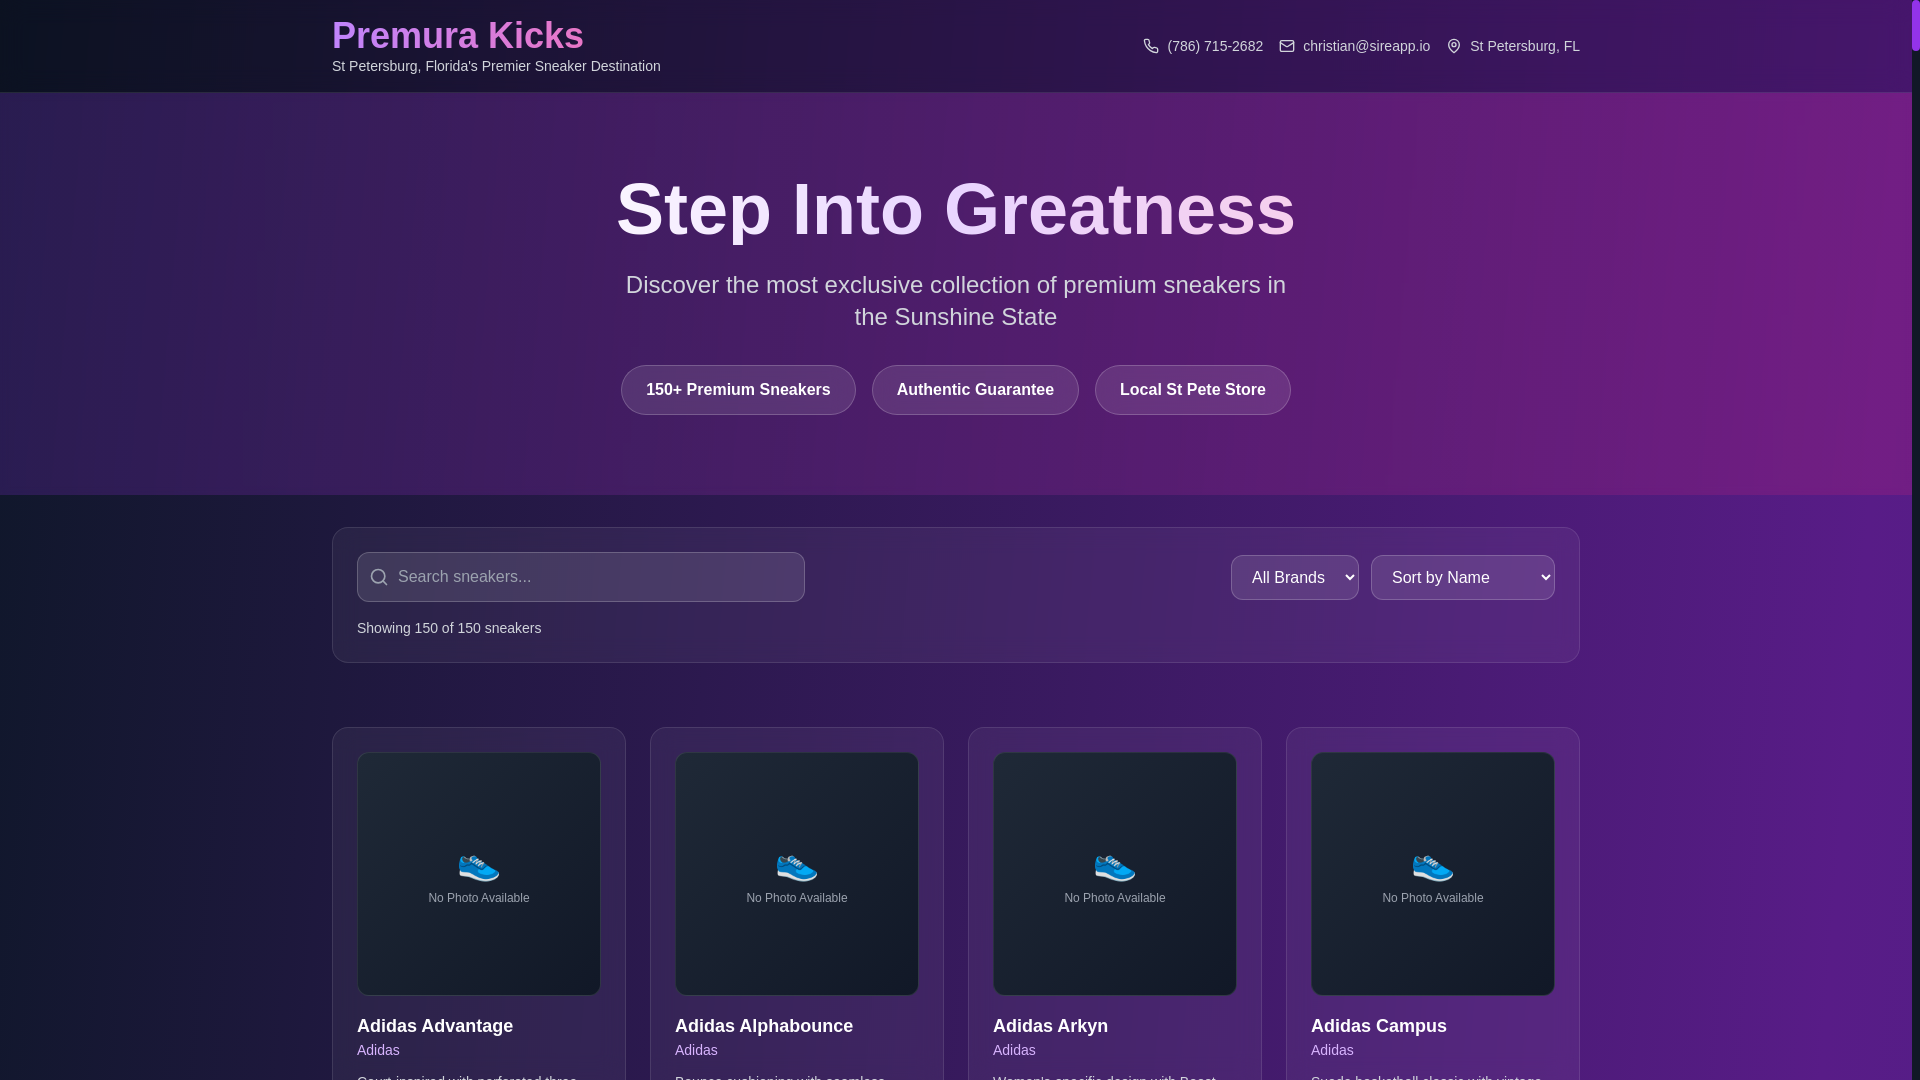Viewport: 1920px width, 1080px height.
Task: Click the Adidas Campus title
Action: coord(1379,1026)
